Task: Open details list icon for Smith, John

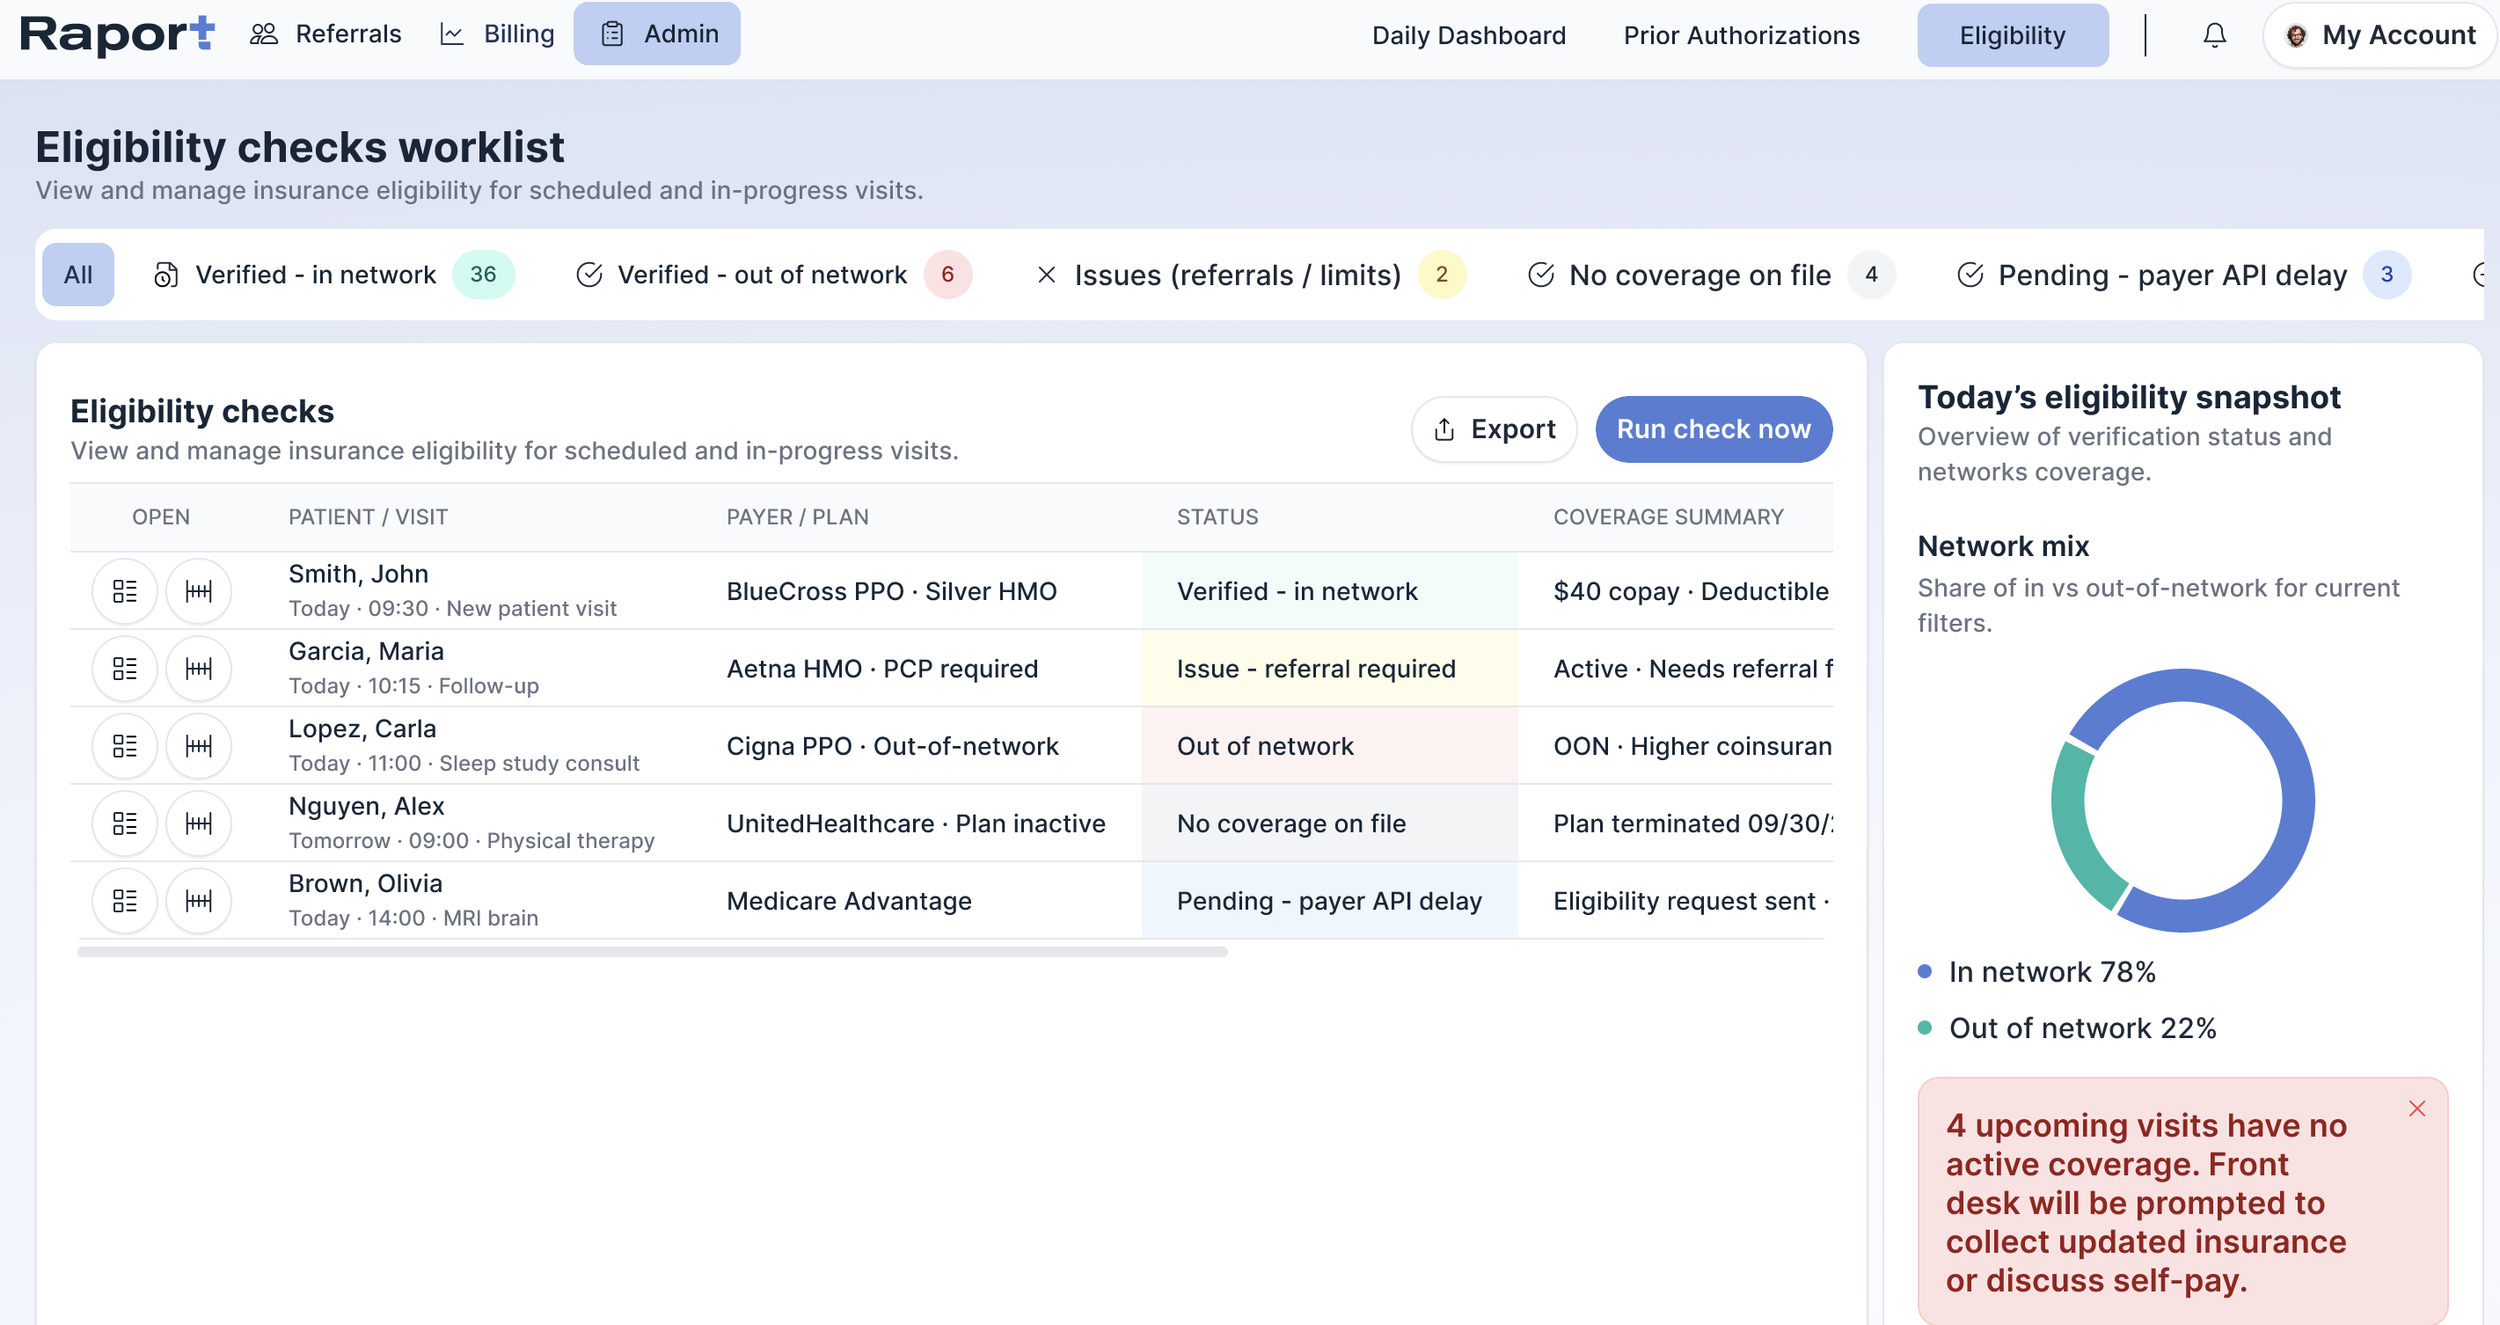Action: coord(125,591)
